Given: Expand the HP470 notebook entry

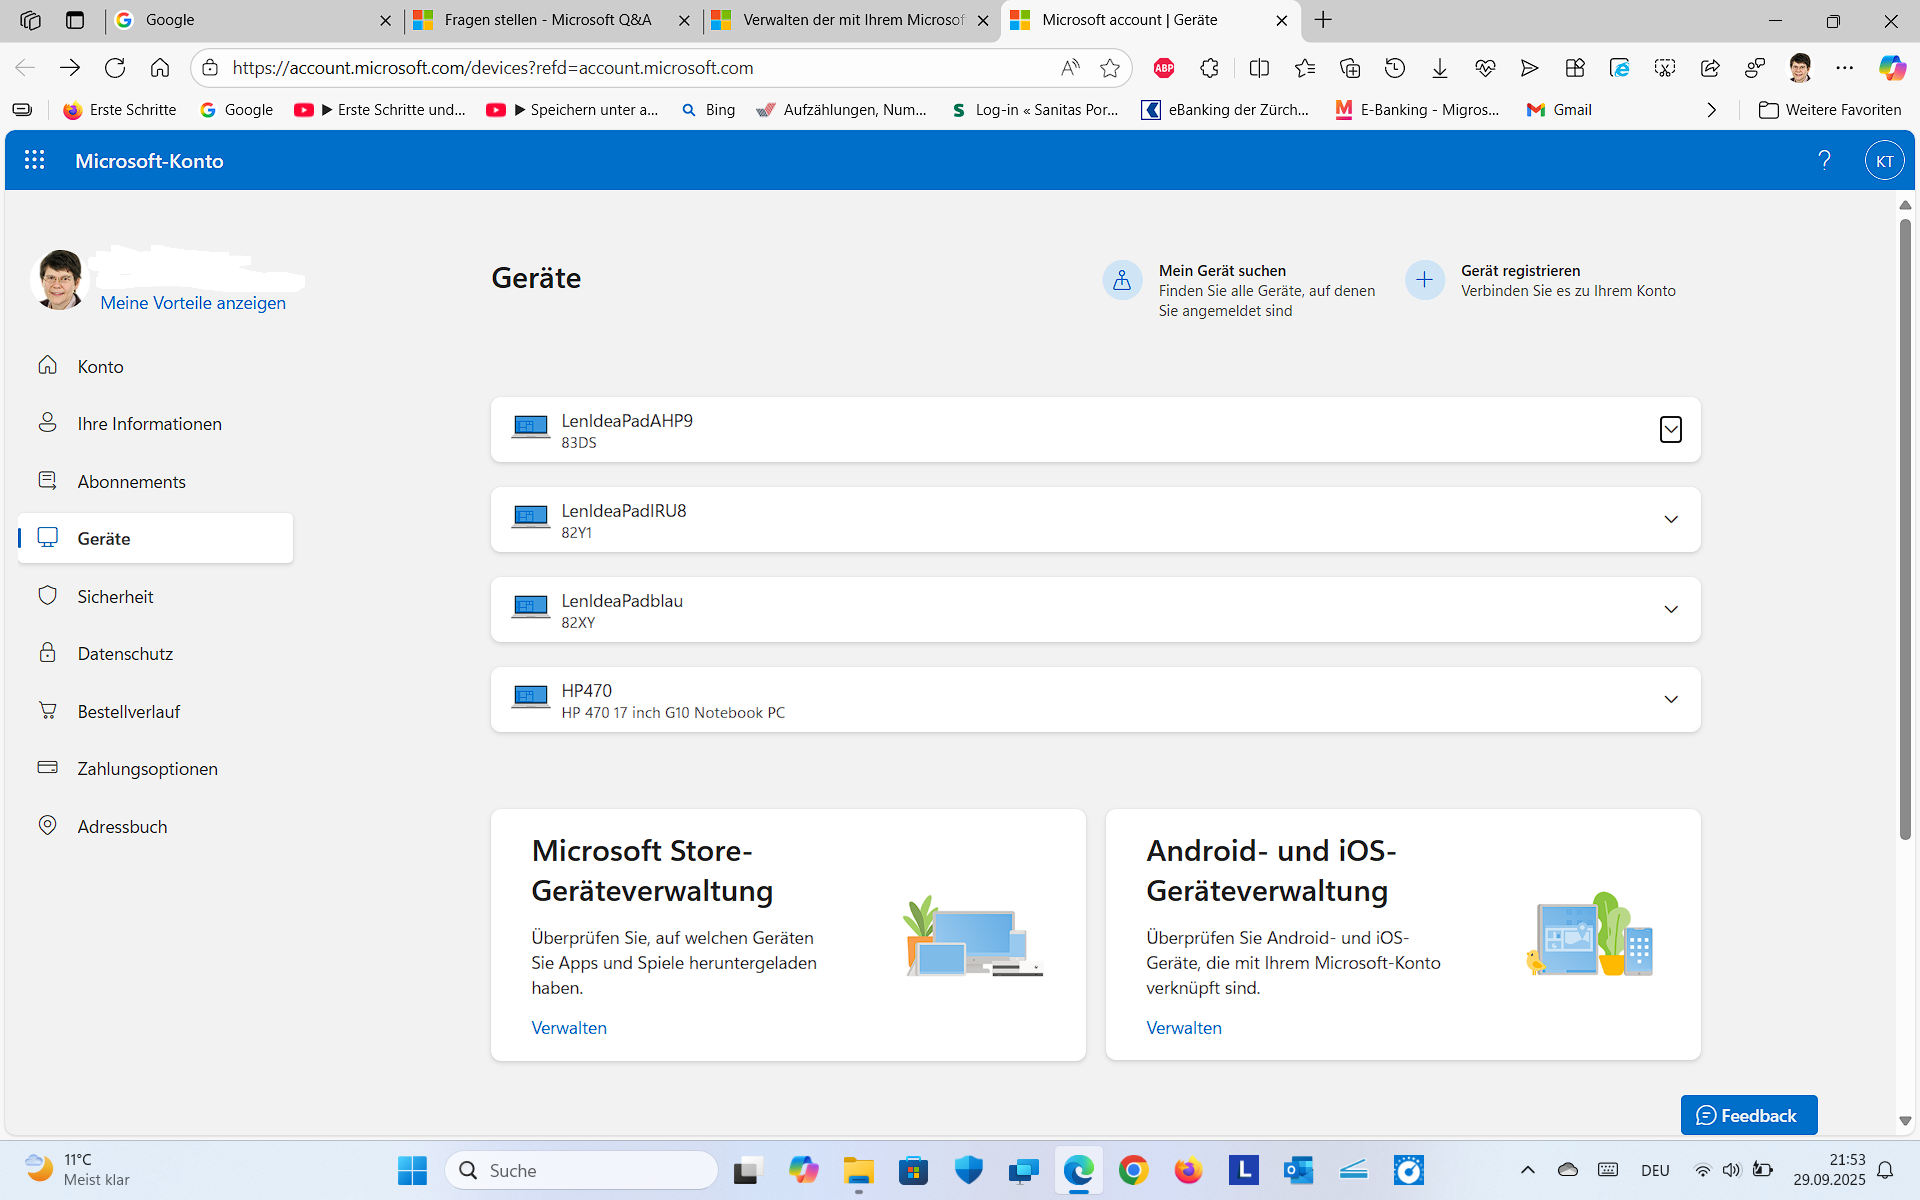Looking at the screenshot, I should (1670, 699).
